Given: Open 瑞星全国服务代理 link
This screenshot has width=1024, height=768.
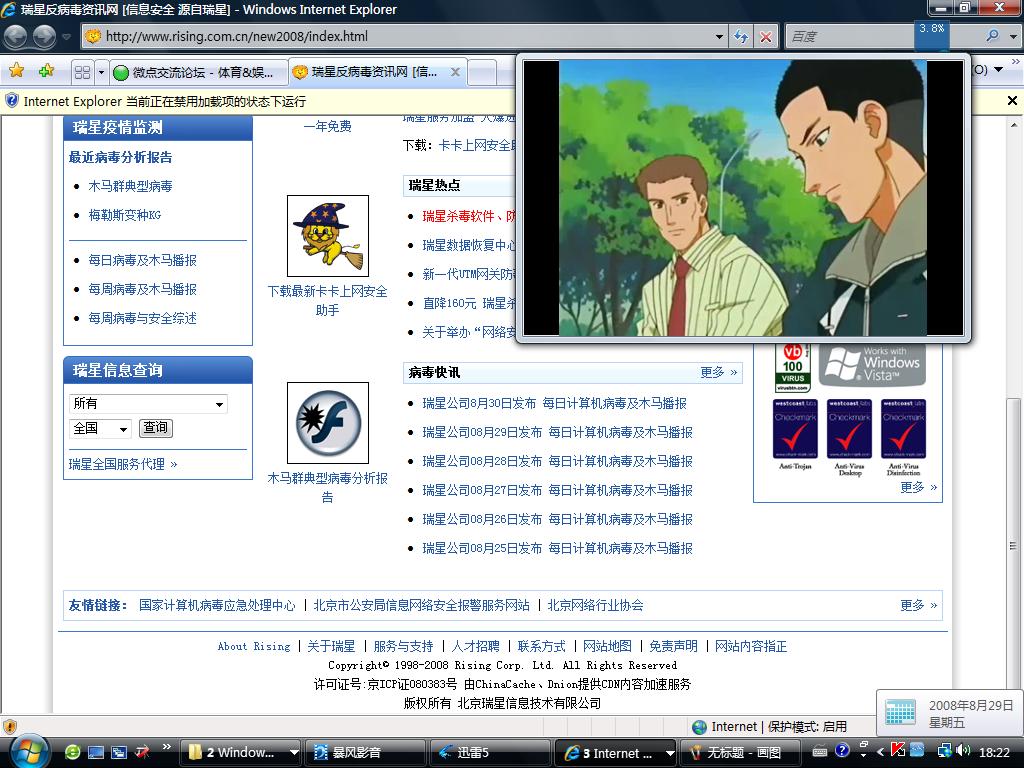Looking at the screenshot, I should (x=123, y=464).
